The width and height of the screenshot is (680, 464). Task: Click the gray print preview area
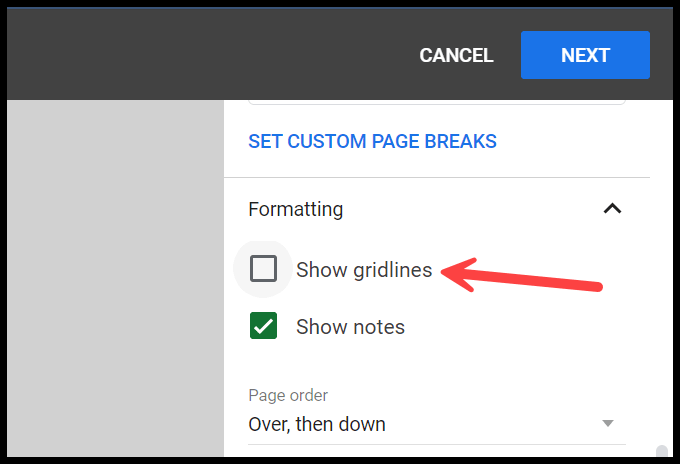pyautogui.click(x=115, y=280)
